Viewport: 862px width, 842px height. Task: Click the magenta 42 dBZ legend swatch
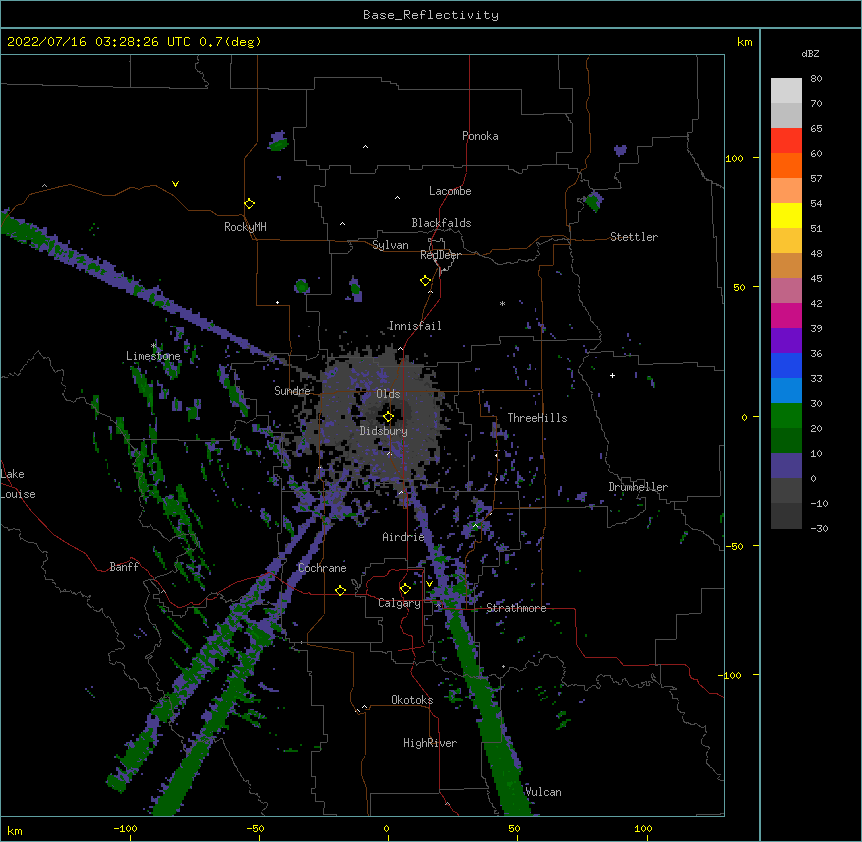click(786, 315)
